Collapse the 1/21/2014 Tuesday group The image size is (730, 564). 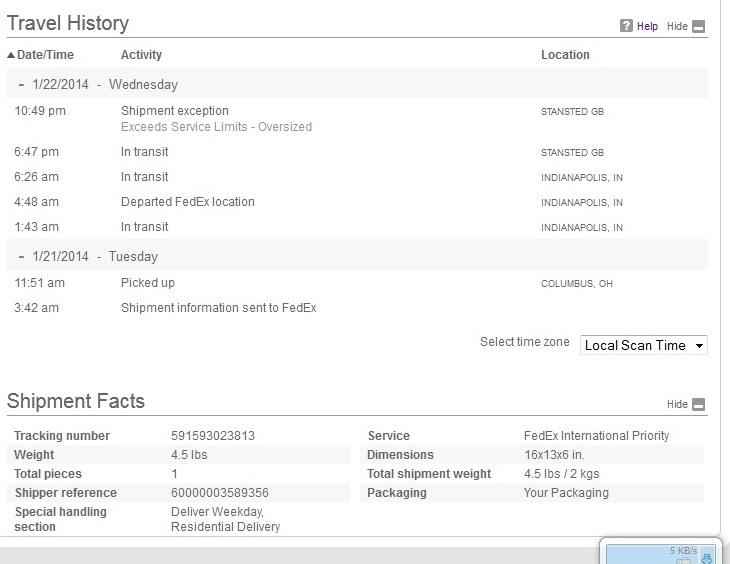pos(21,257)
